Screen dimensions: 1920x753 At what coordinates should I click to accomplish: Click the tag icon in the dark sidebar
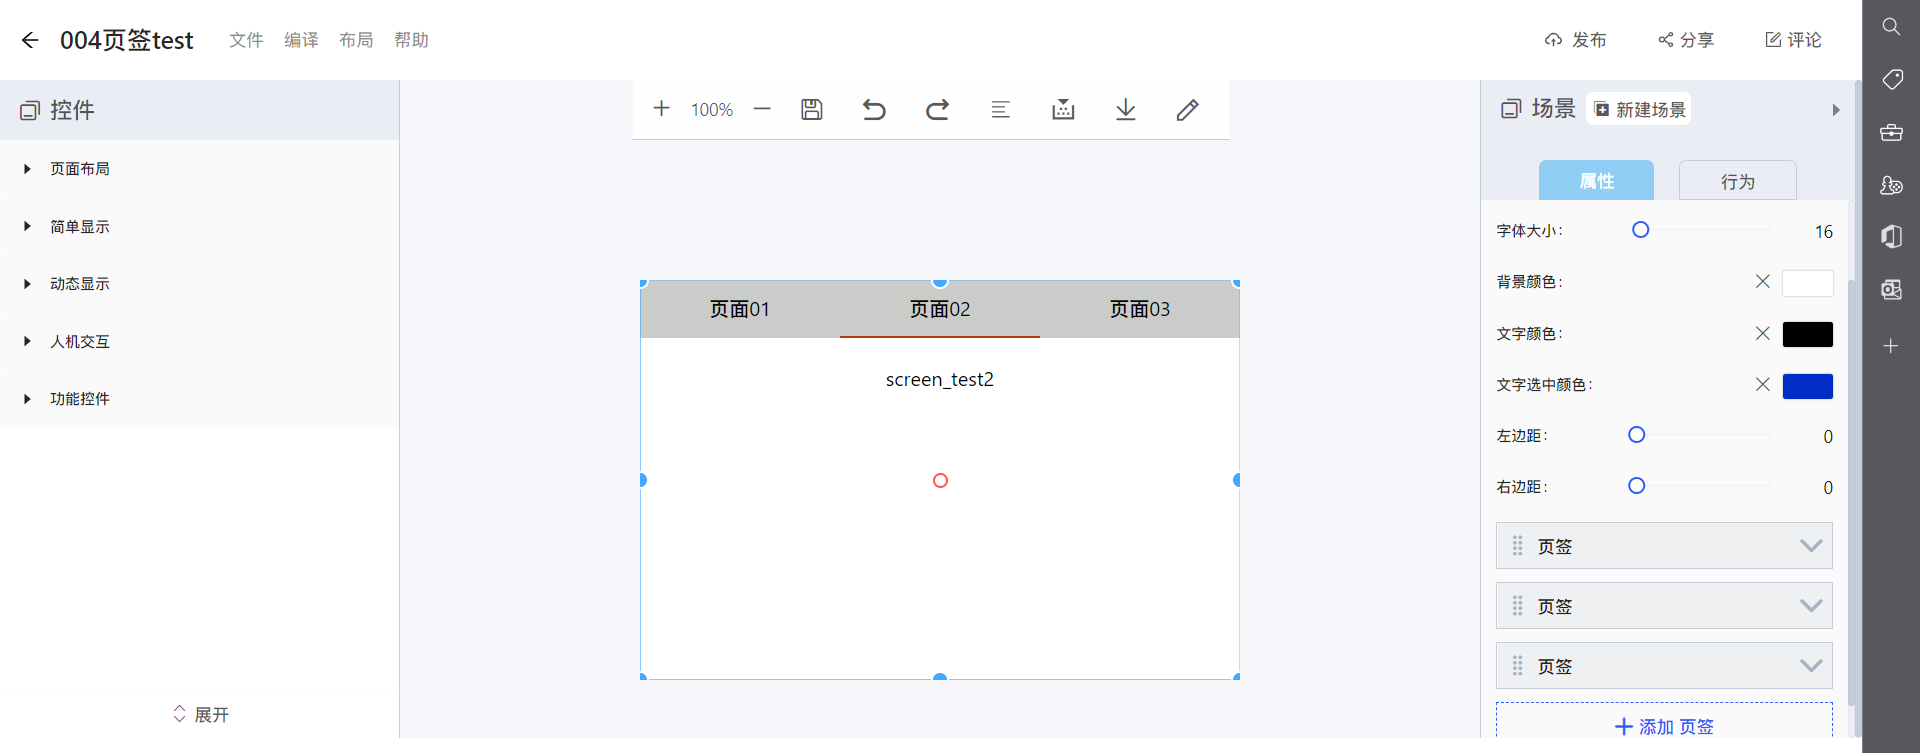pos(1892,79)
